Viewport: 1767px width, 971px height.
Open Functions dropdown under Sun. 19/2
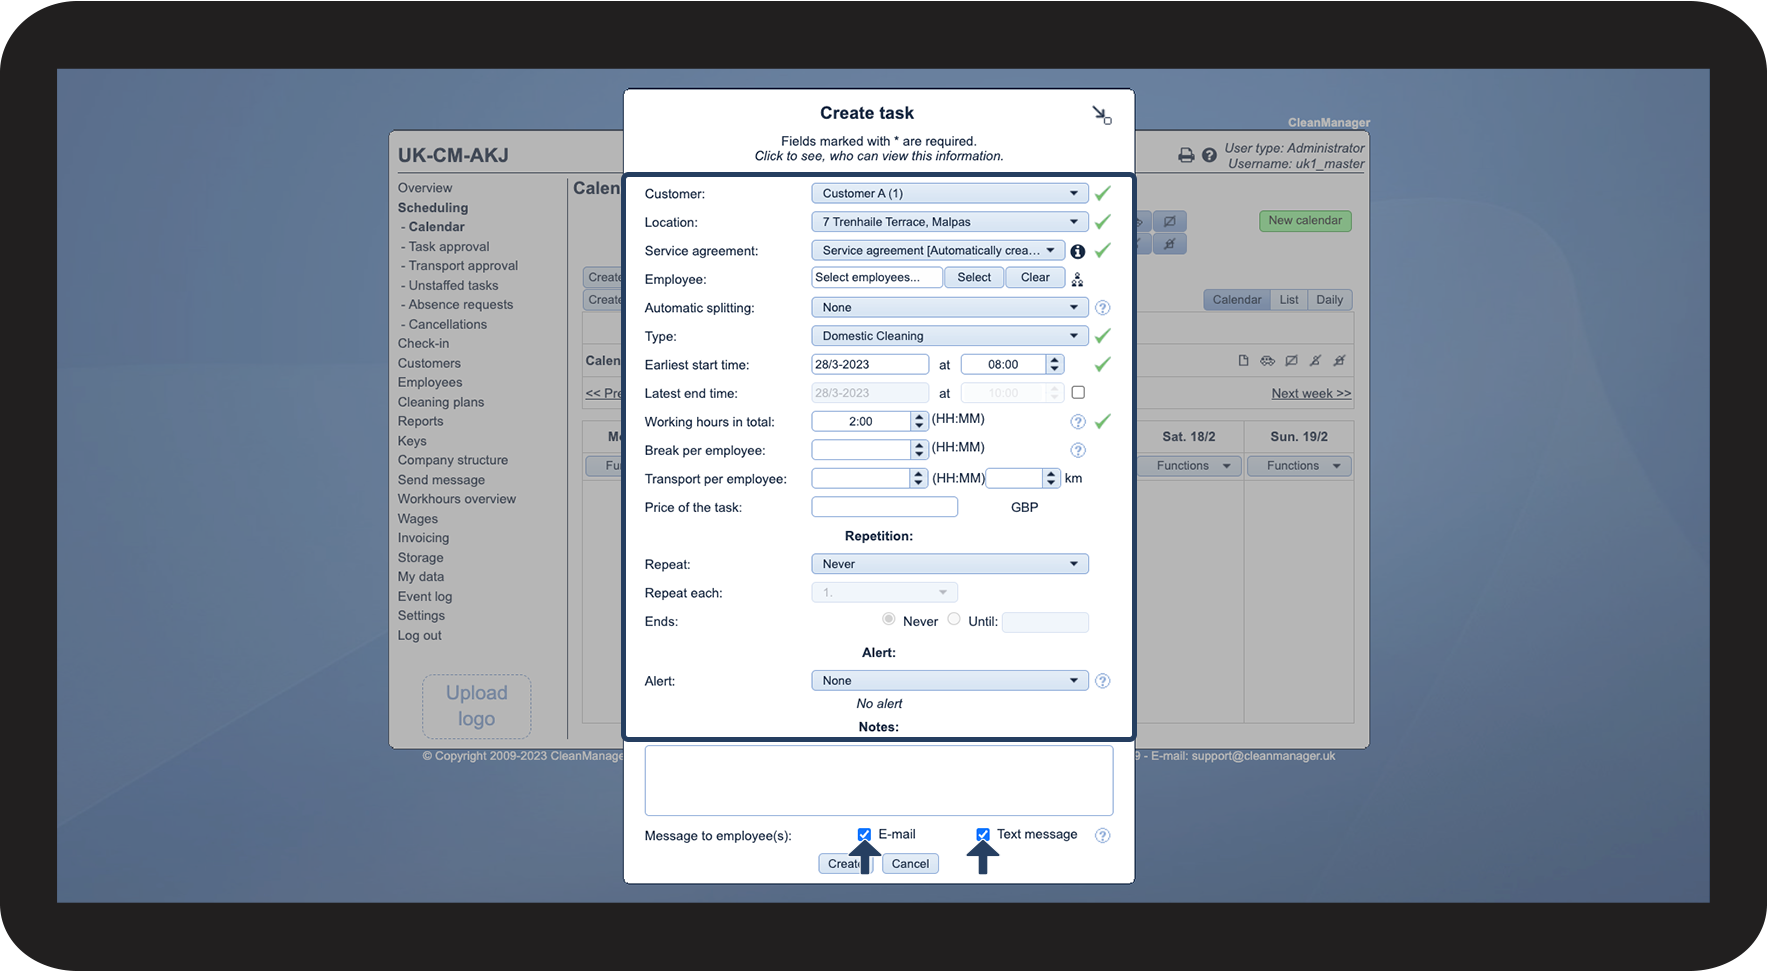point(1299,466)
